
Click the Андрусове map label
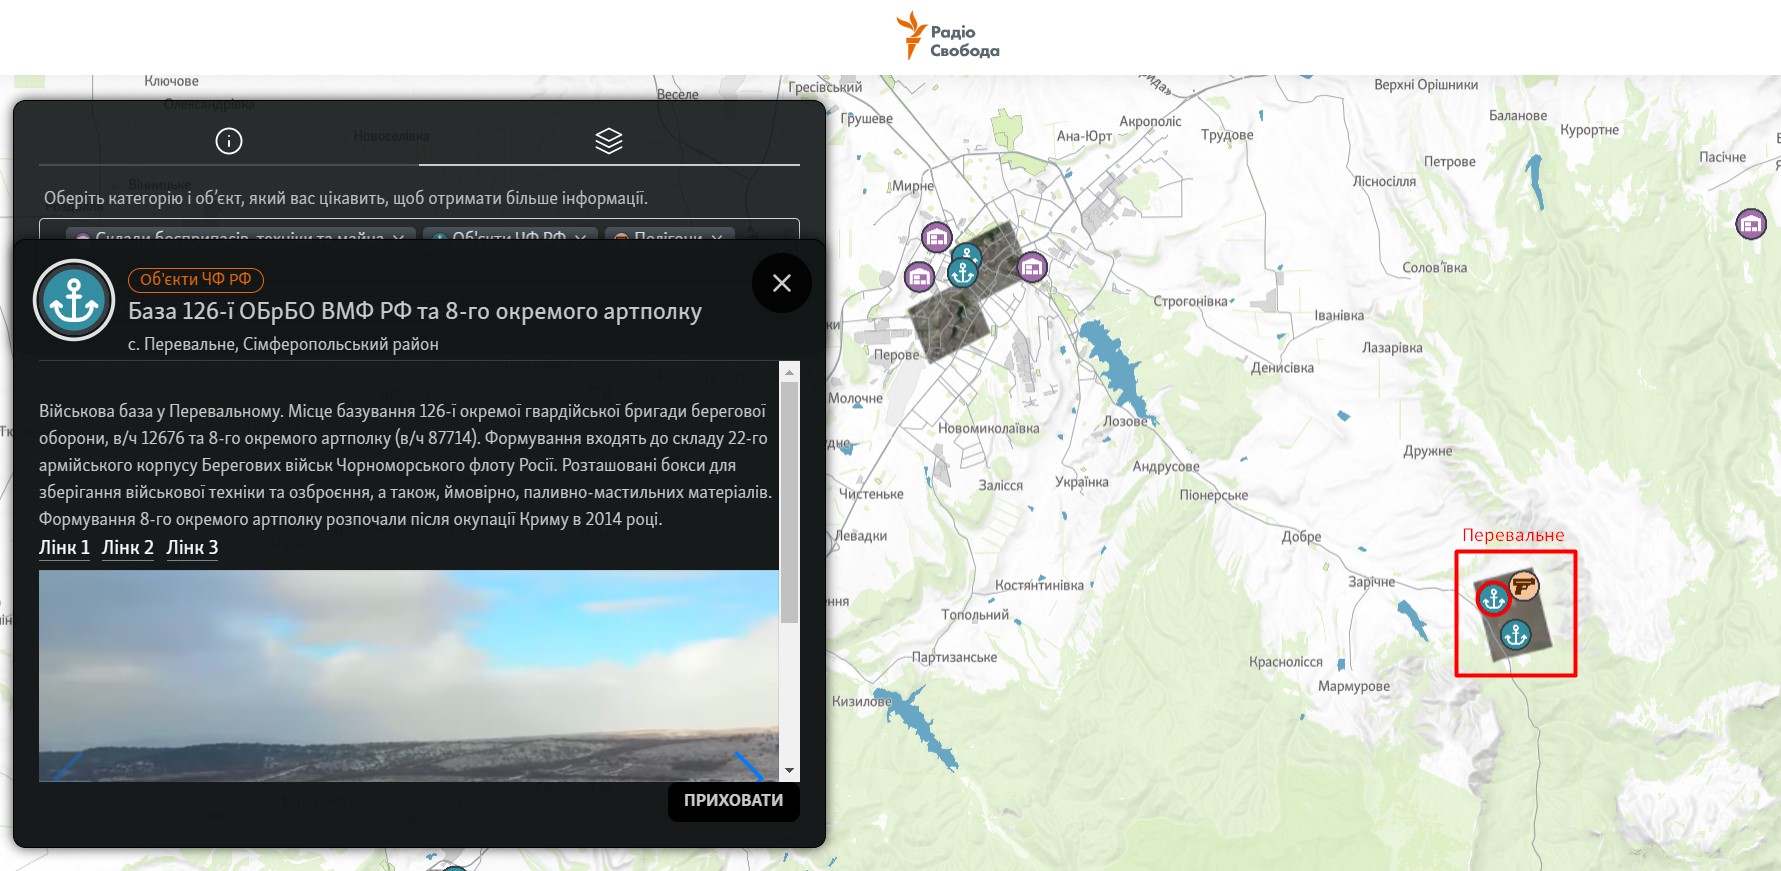(1166, 467)
